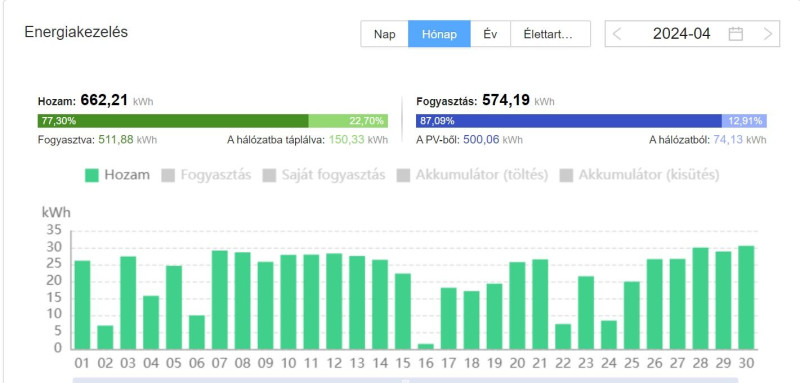Click the dark blue 87,09% bar segment
Screen dimensions: 800x383
pyautogui.click(x=569, y=121)
